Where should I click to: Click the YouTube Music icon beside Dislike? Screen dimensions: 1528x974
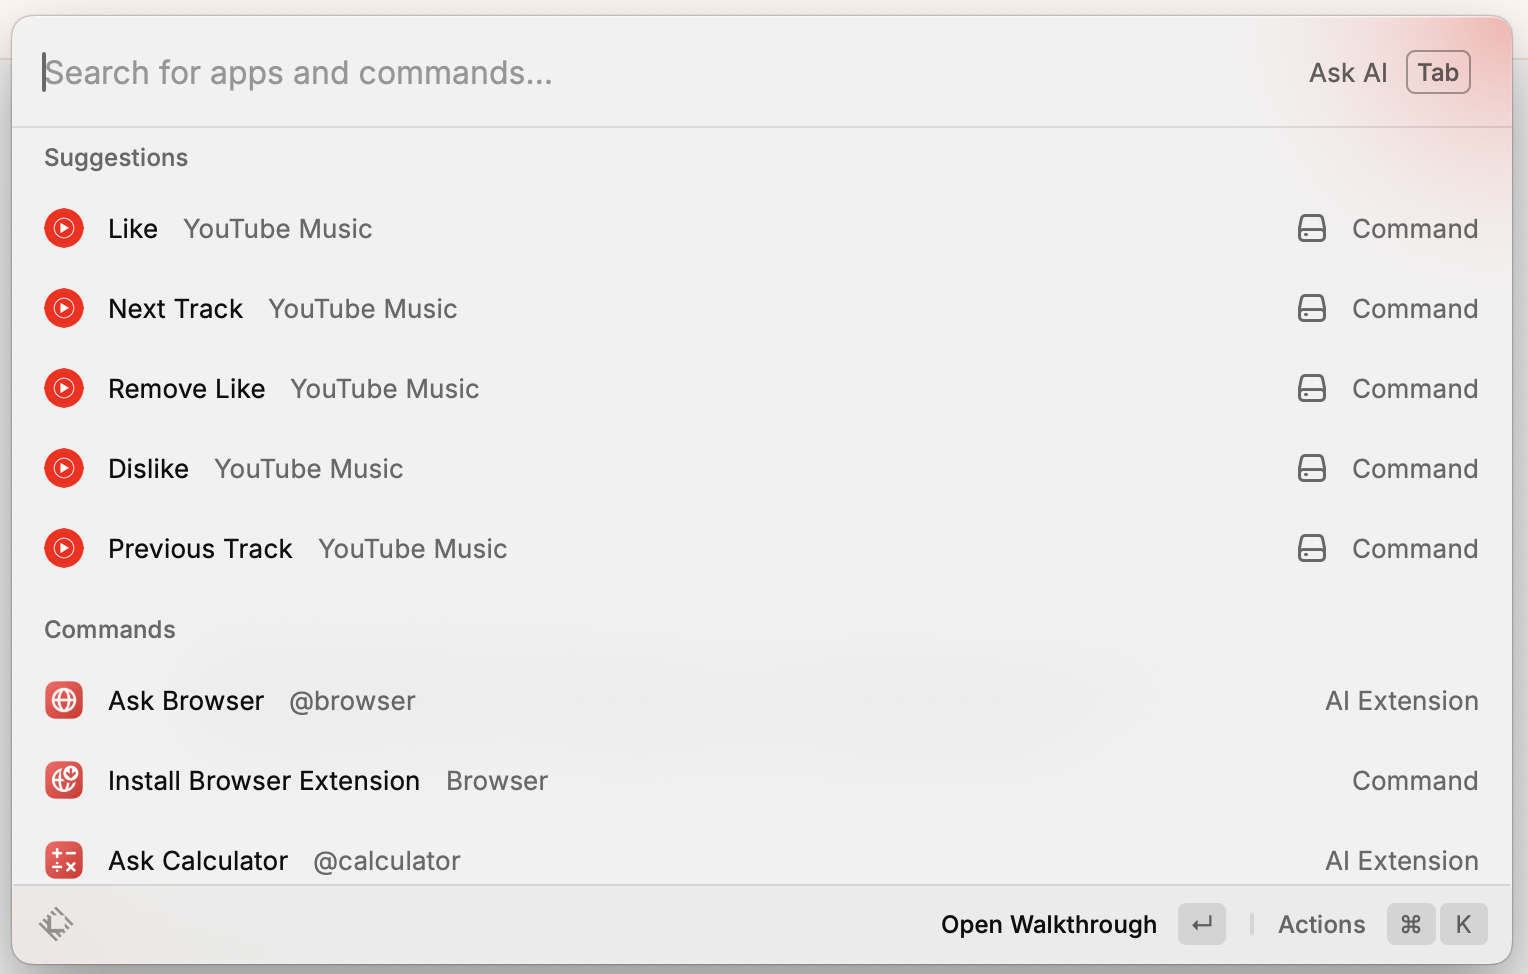pos(64,469)
